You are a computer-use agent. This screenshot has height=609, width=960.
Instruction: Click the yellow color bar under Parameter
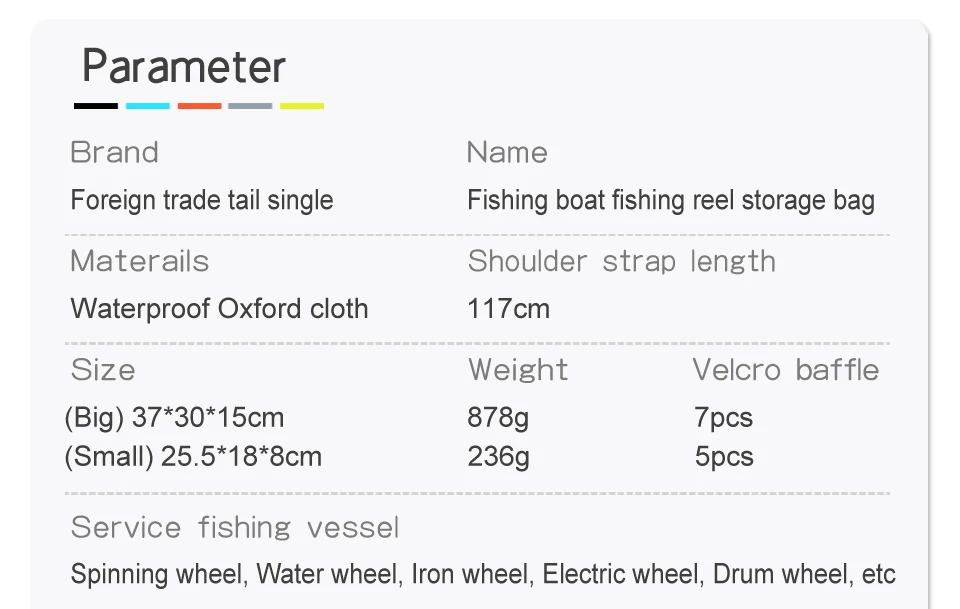pyautogui.click(x=302, y=105)
